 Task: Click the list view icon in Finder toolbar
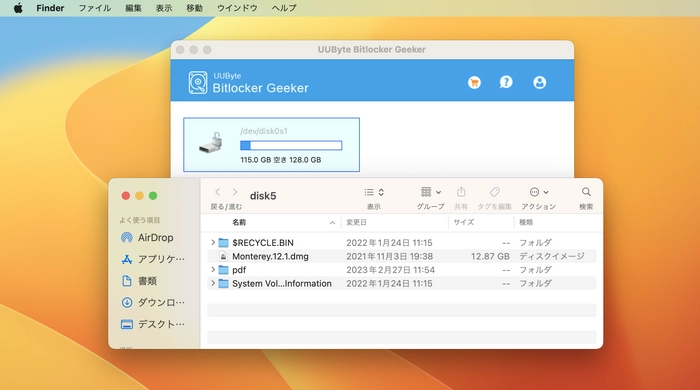coord(369,192)
